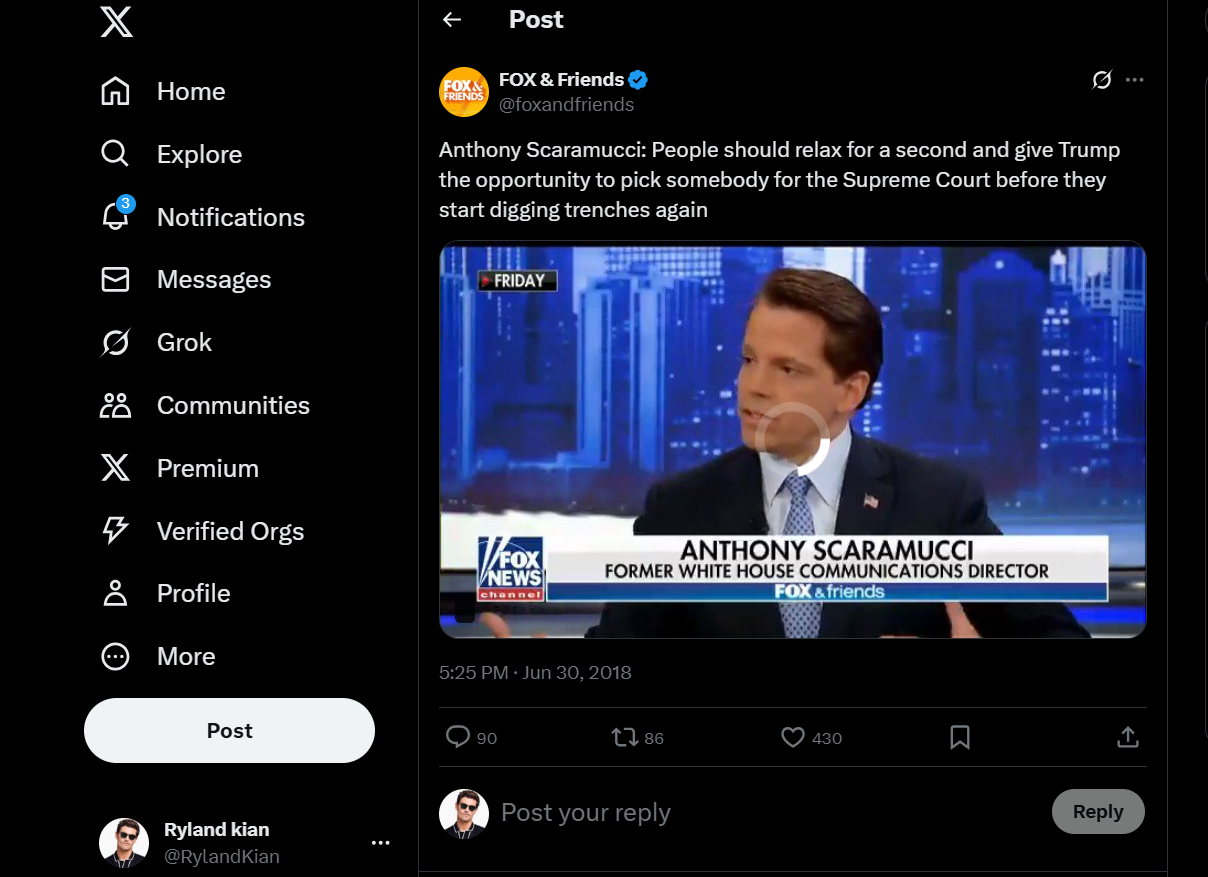The image size is (1208, 877).
Task: Click the reply comment icon
Action: click(458, 738)
